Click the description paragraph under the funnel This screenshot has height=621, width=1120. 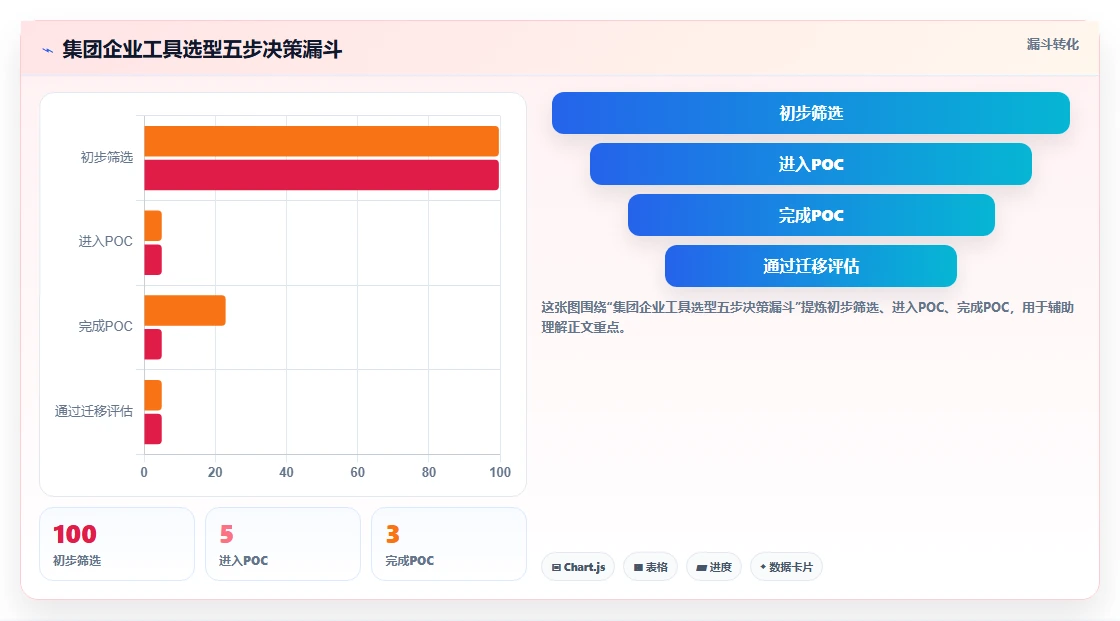(x=807, y=317)
